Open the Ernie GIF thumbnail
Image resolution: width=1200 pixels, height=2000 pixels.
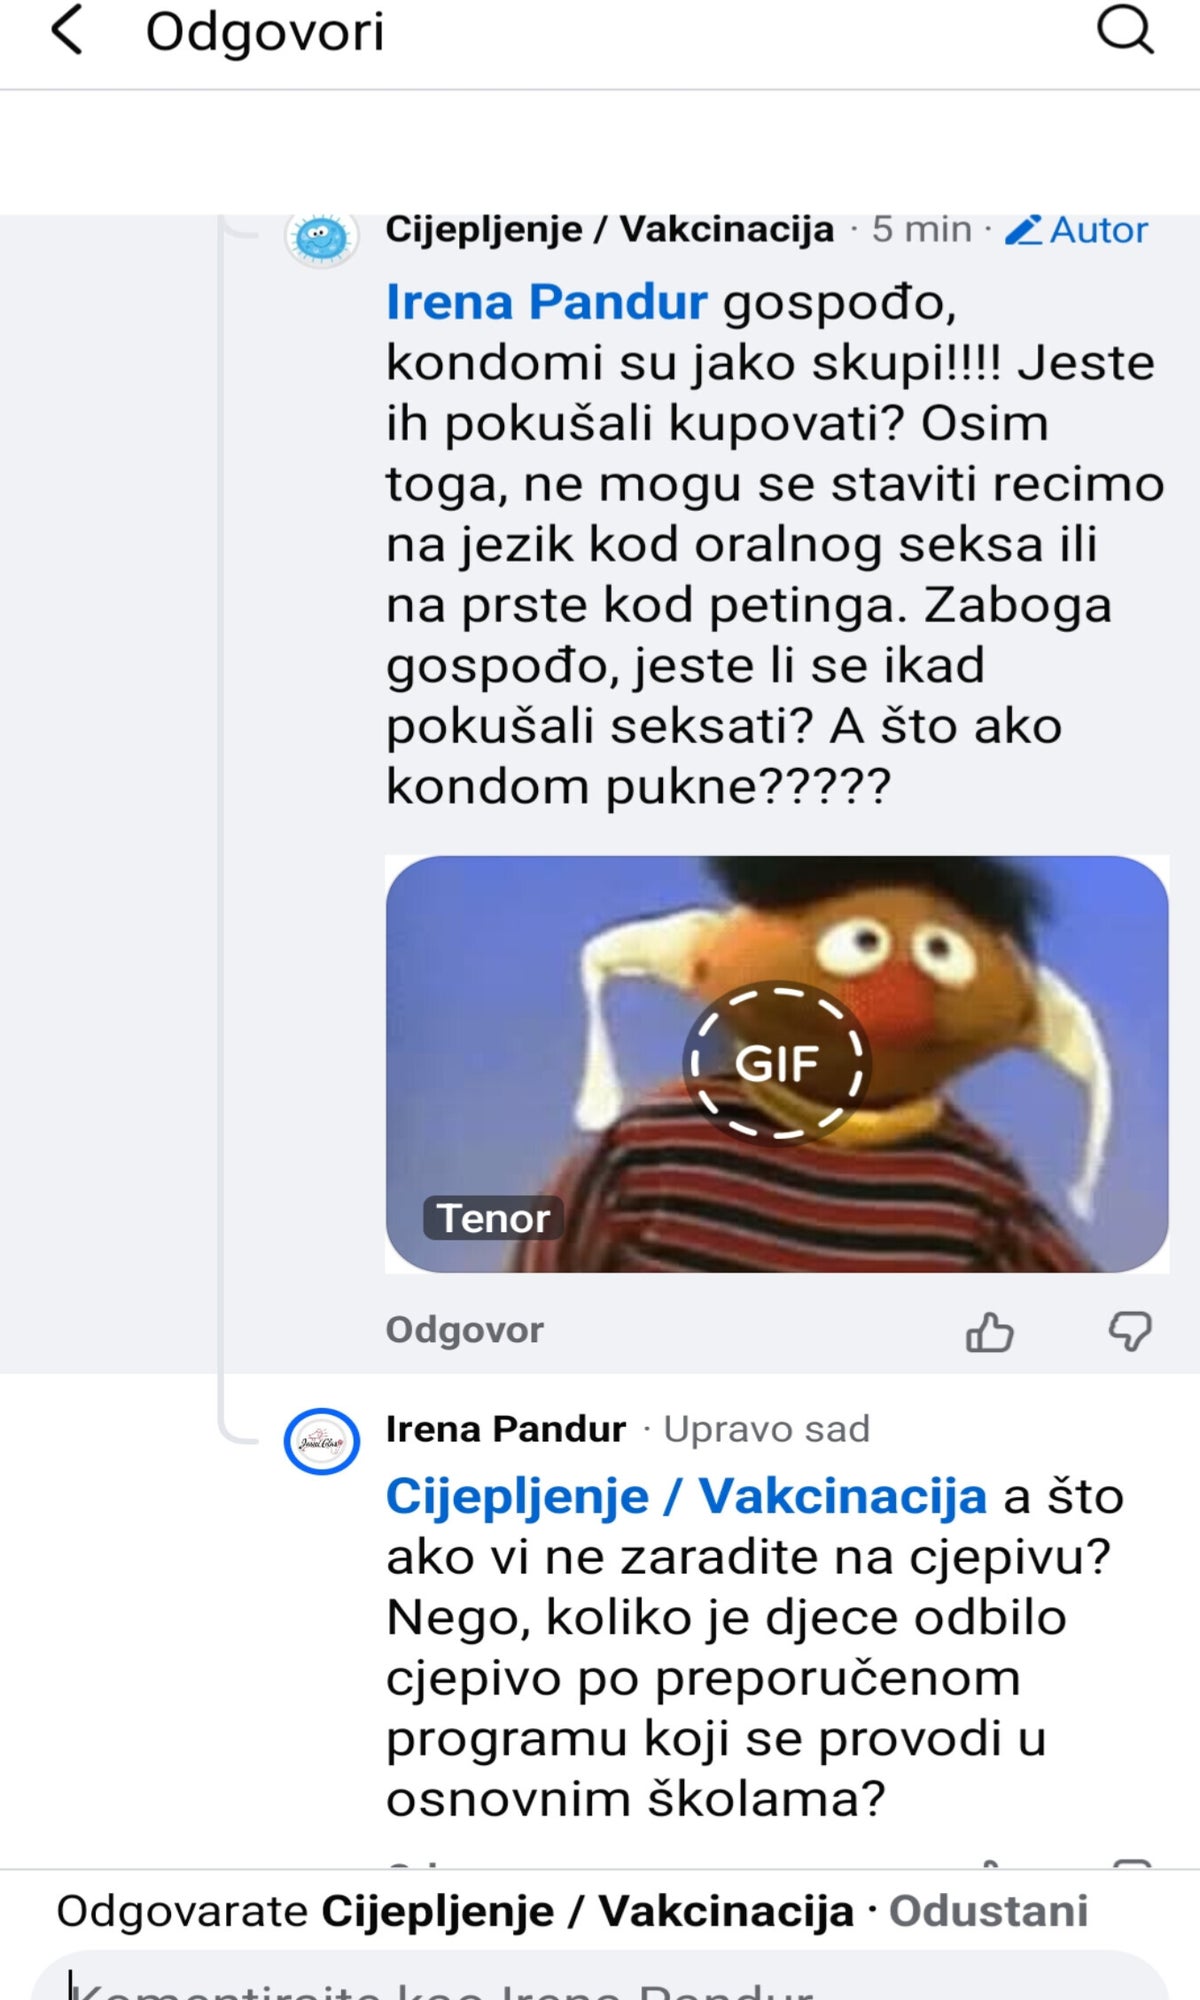click(777, 1064)
